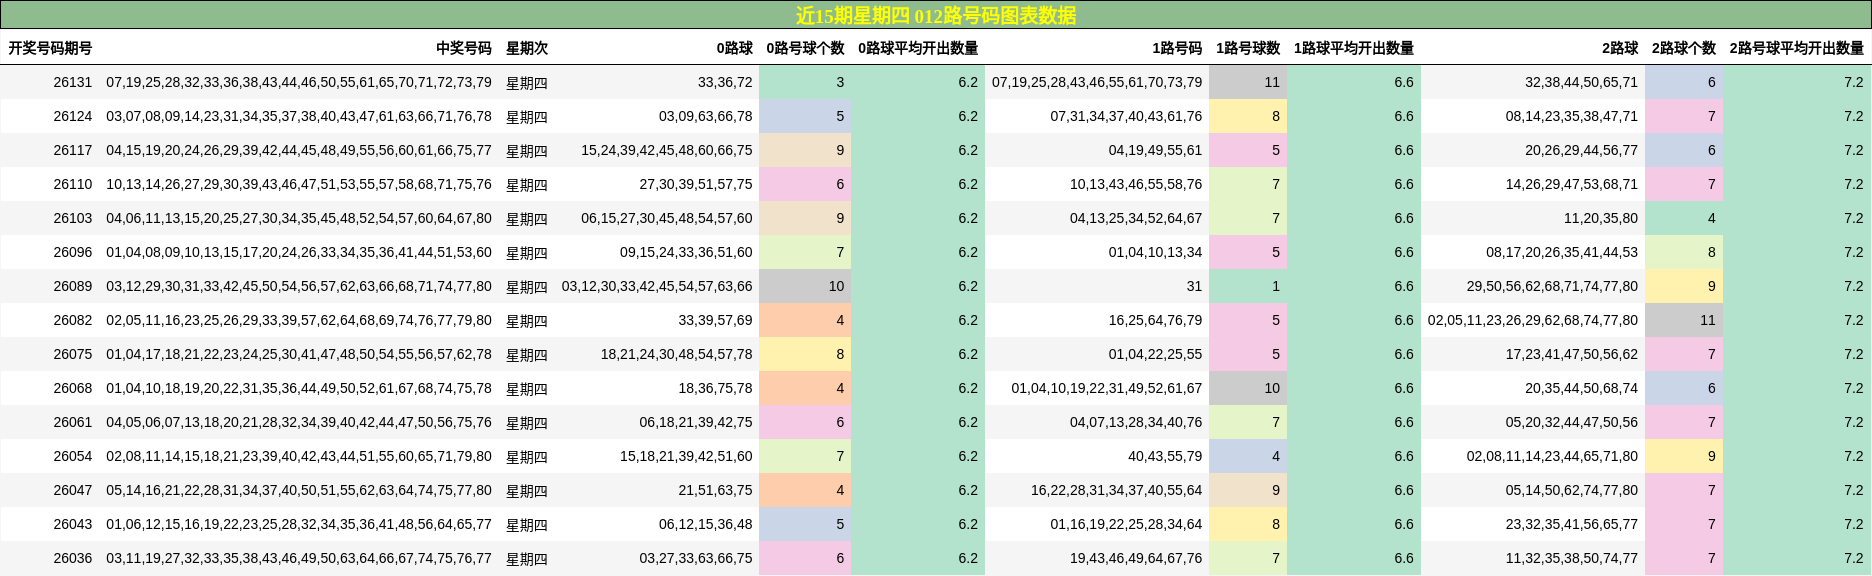The image size is (1872, 576).
Task: Click the 0路球 column header
Action: (734, 48)
